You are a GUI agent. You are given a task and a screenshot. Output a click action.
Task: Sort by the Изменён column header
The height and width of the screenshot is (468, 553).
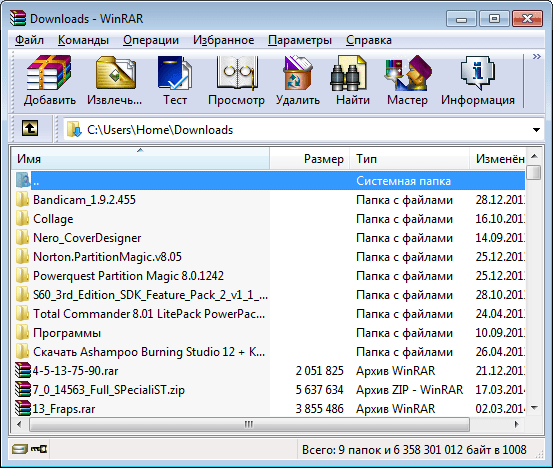[x=498, y=158]
